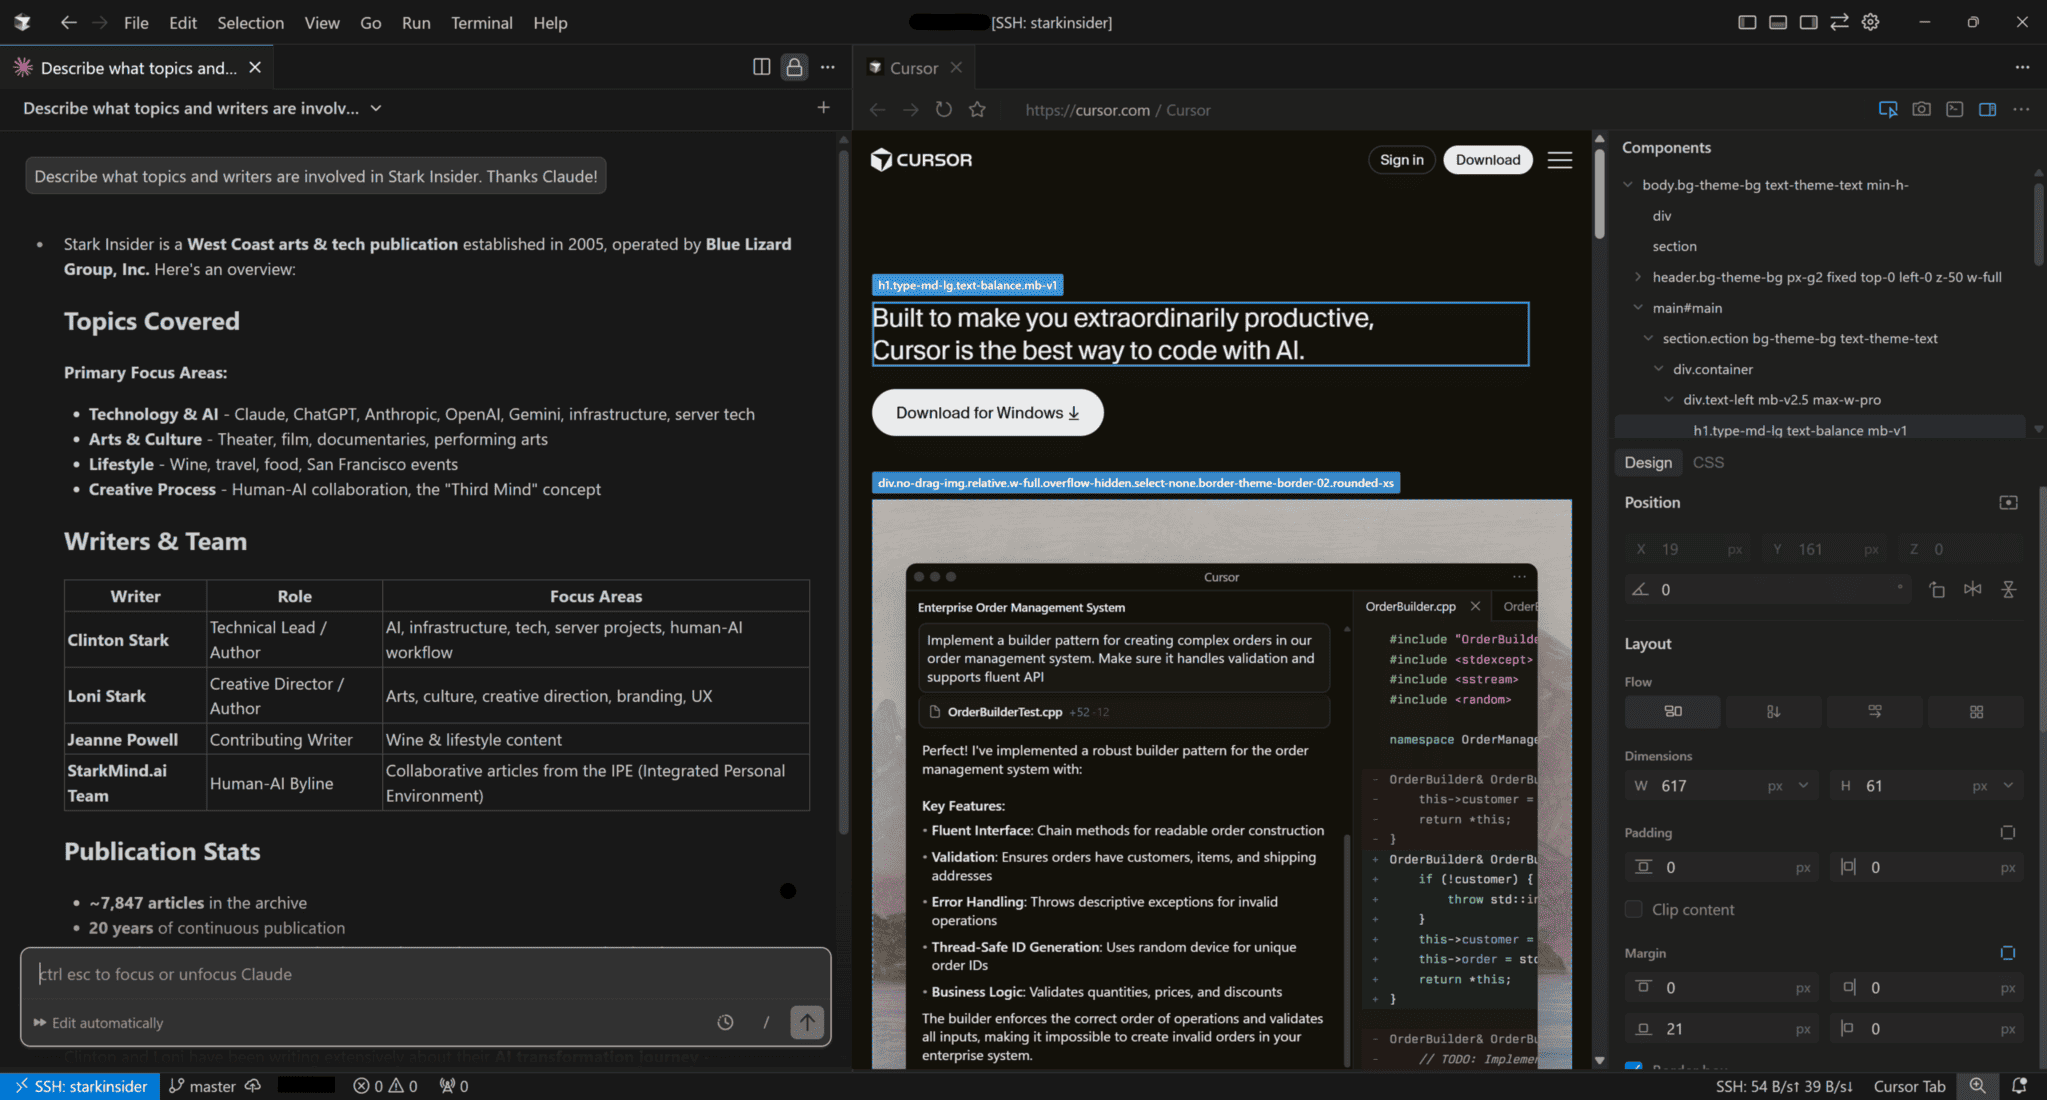Open the Terminal menu
The height and width of the screenshot is (1100, 2047).
481,22
